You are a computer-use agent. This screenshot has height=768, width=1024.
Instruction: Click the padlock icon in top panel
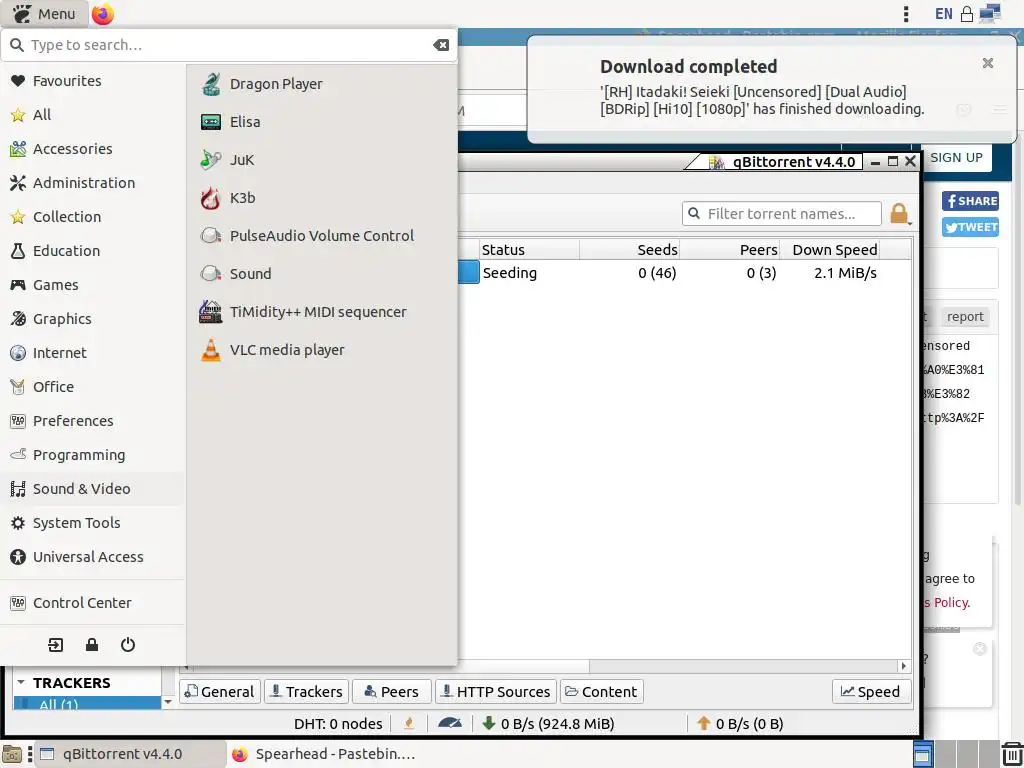click(x=967, y=14)
